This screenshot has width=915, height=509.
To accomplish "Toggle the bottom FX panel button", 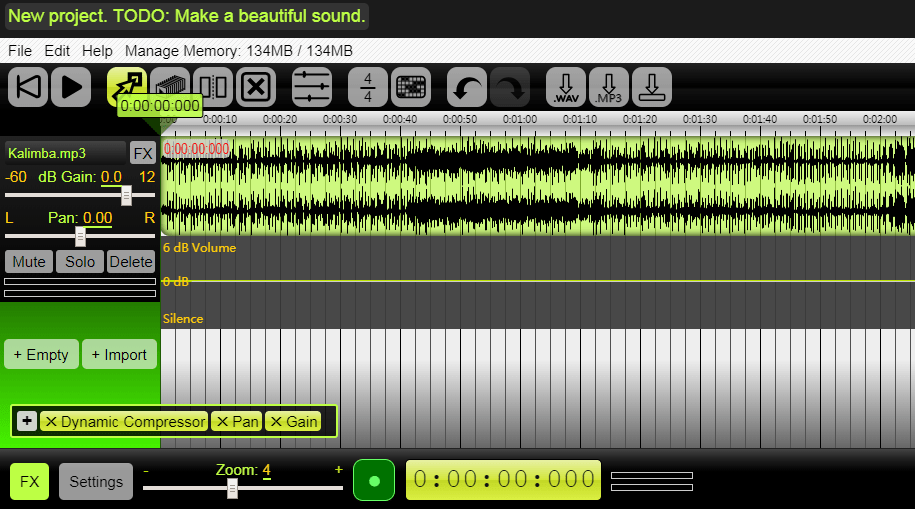I will (x=29, y=482).
